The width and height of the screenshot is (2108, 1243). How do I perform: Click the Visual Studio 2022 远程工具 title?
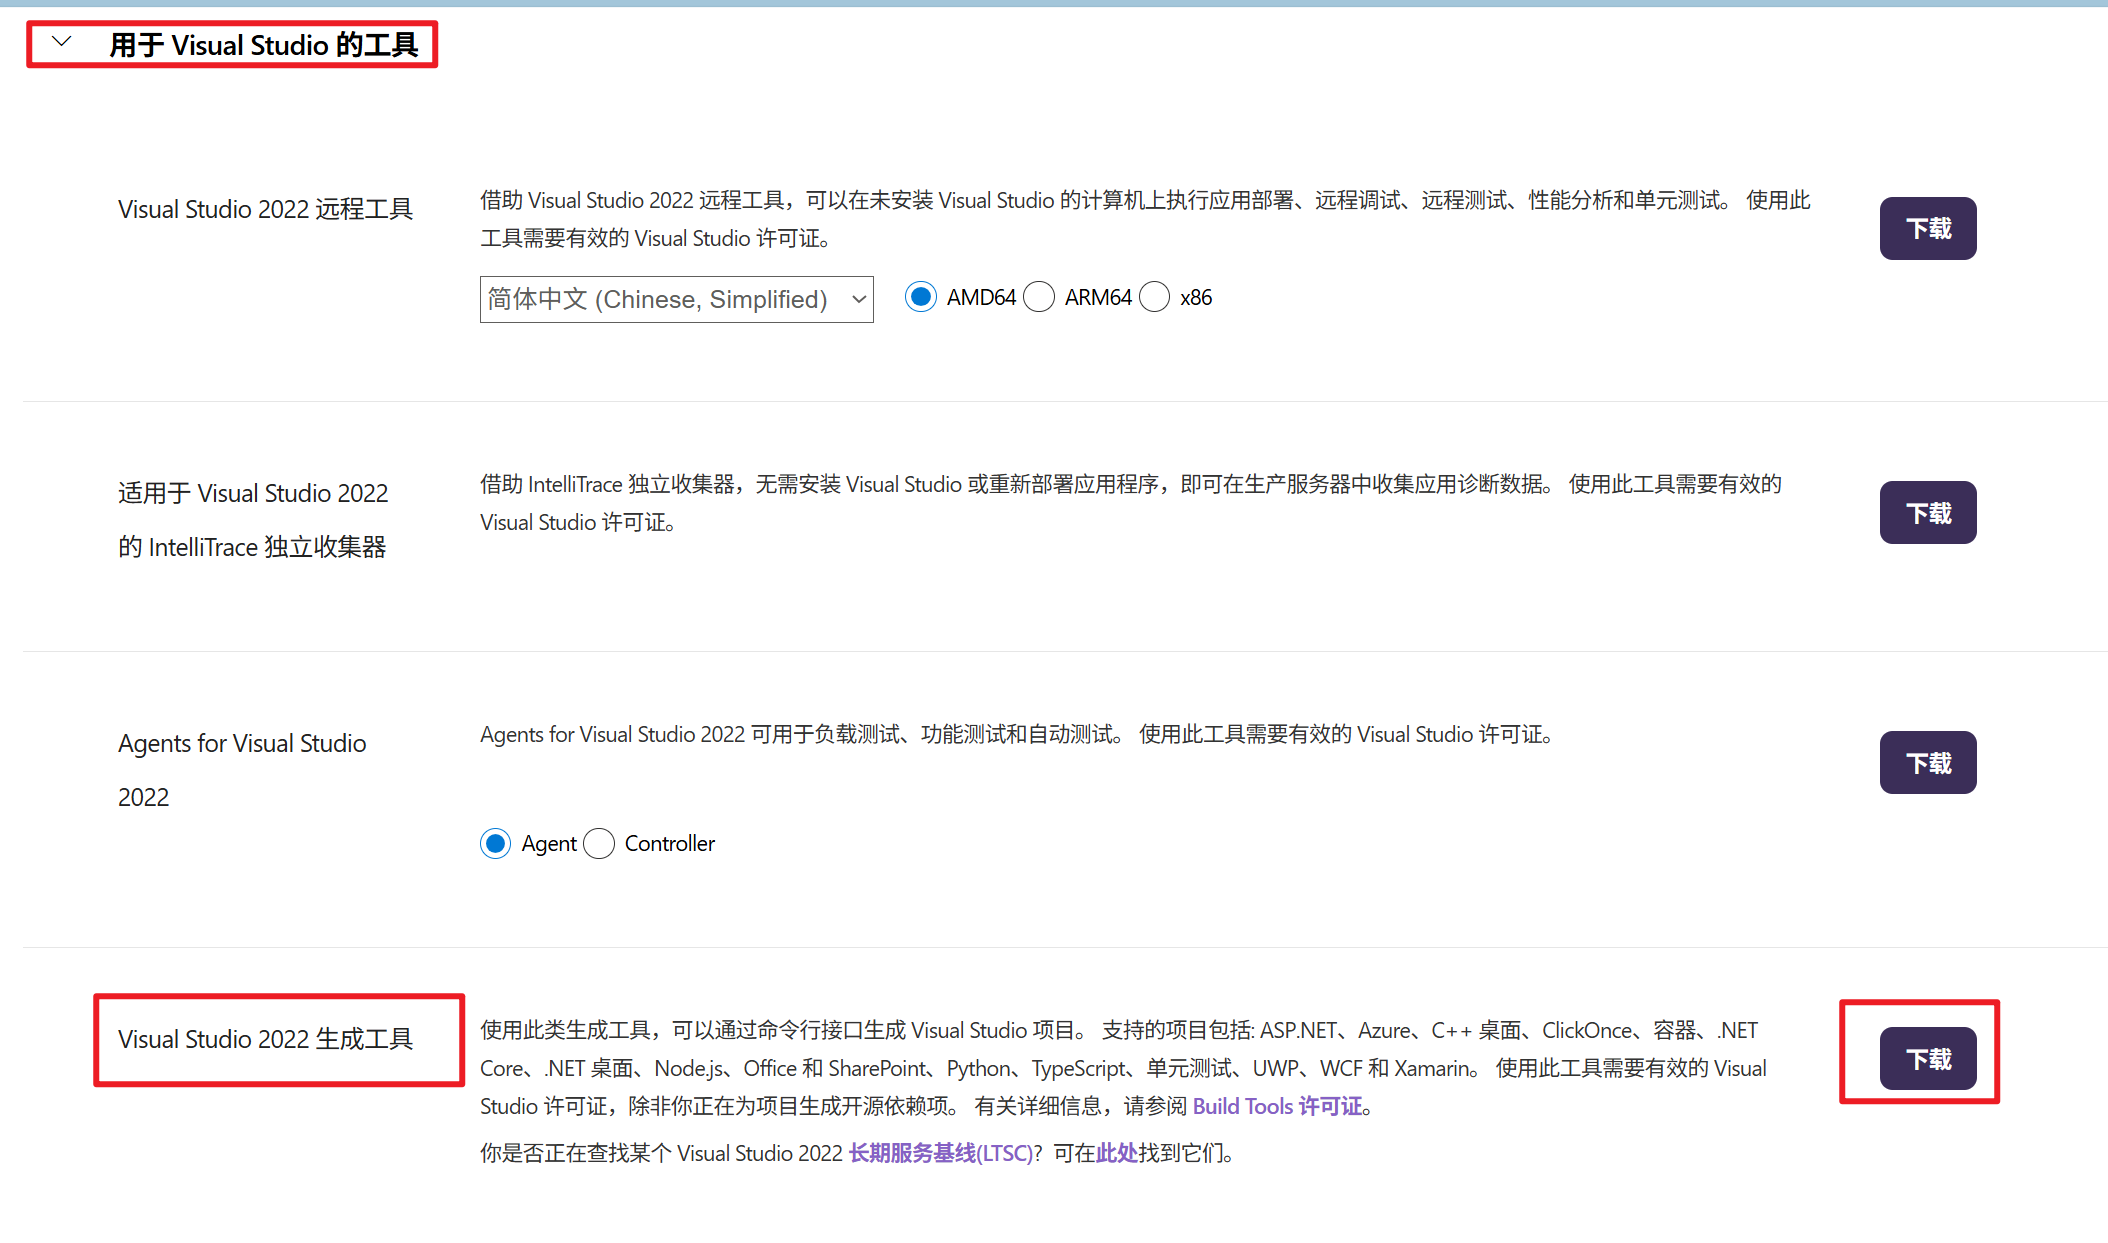click(x=265, y=209)
